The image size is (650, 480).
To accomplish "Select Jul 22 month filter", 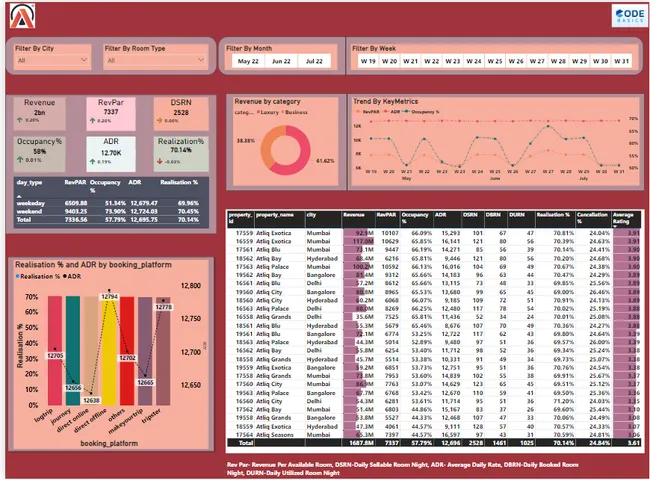I will (x=314, y=61).
